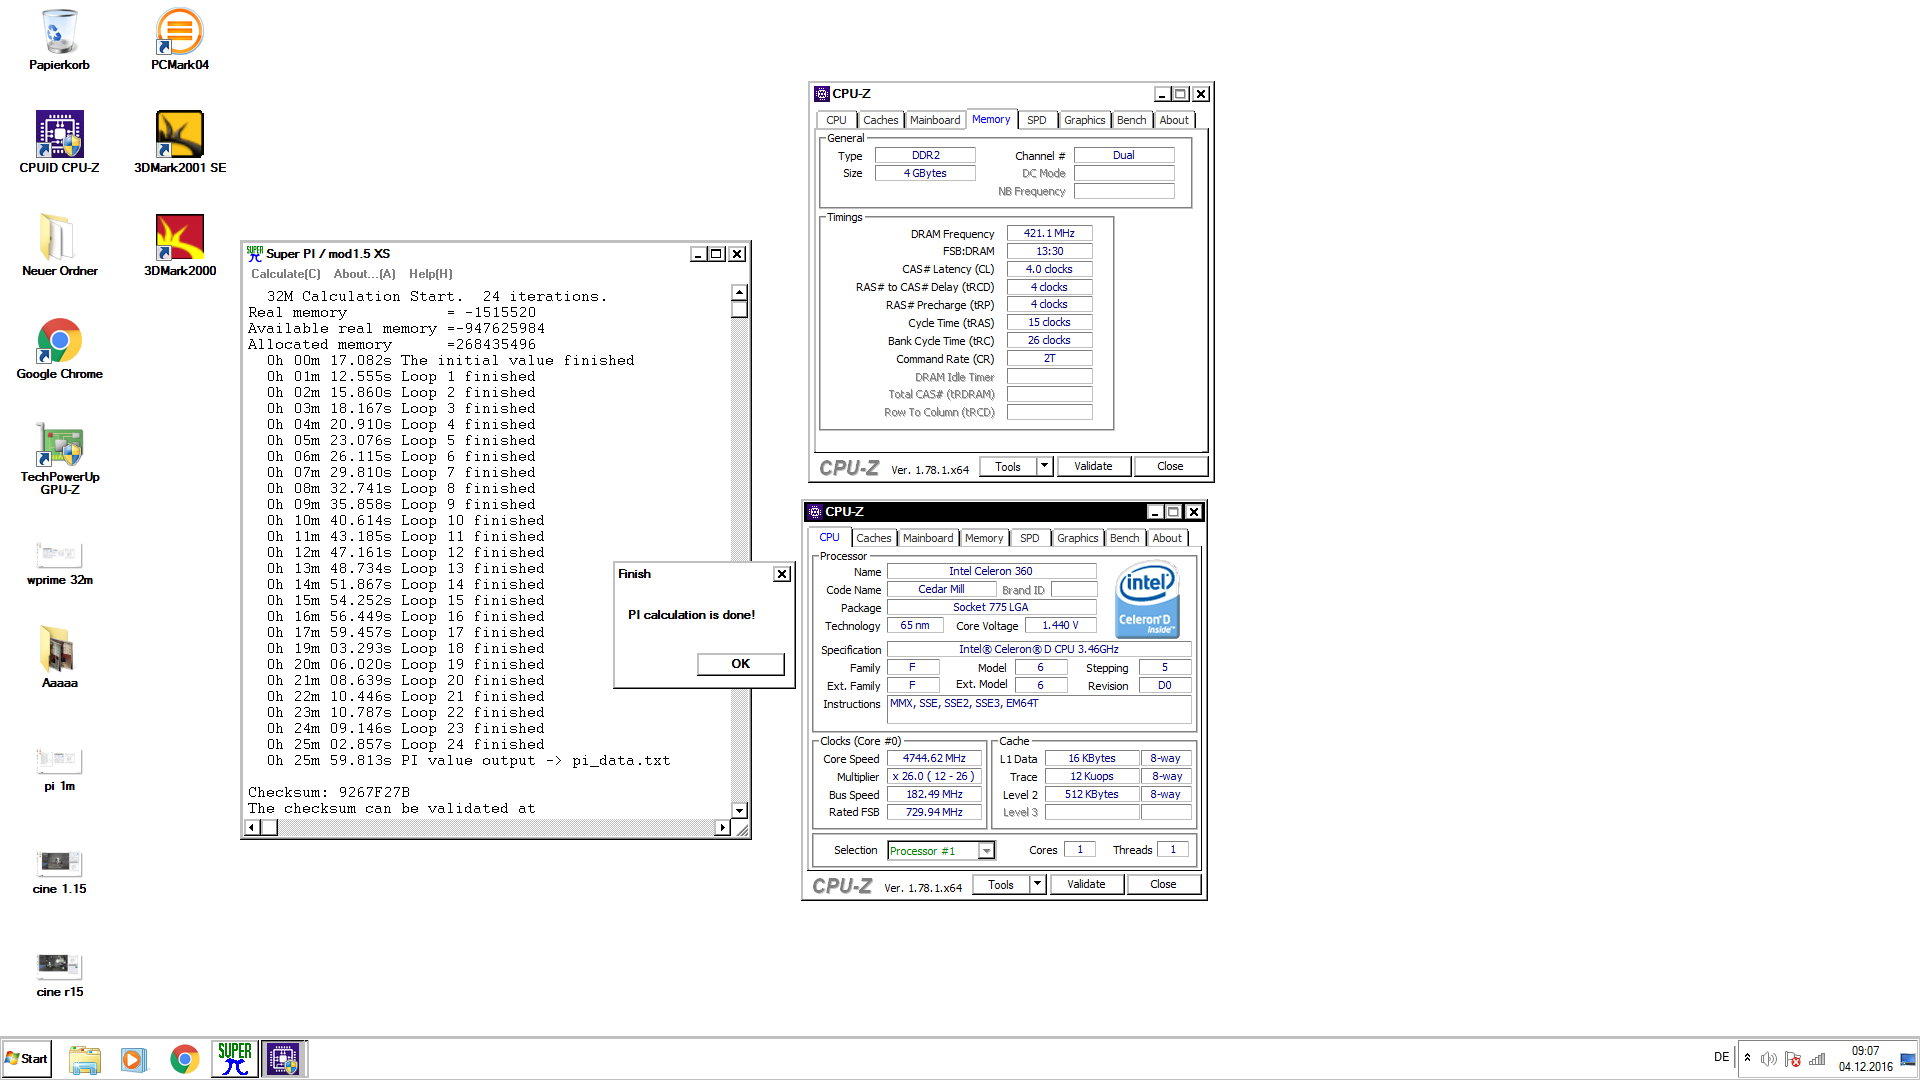The width and height of the screenshot is (1920, 1080).
Task: Open the Aaaaa folder icon
Action: [x=59, y=657]
